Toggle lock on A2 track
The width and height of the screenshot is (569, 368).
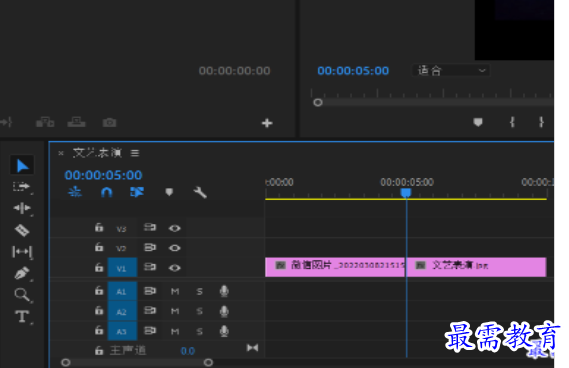pos(99,311)
